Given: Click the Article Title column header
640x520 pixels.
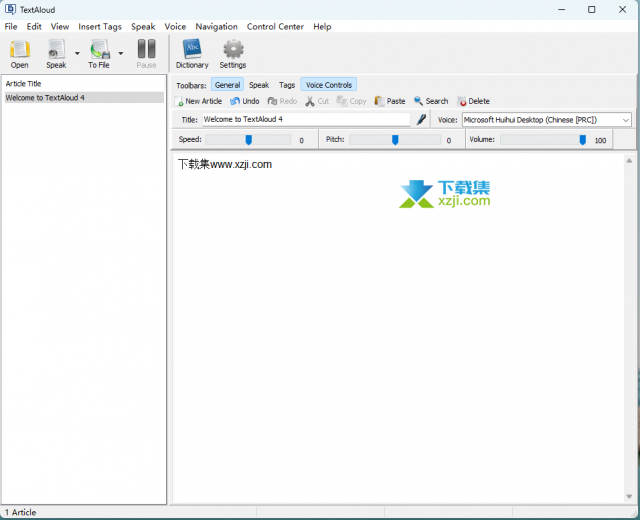Looking at the screenshot, I should (23, 84).
